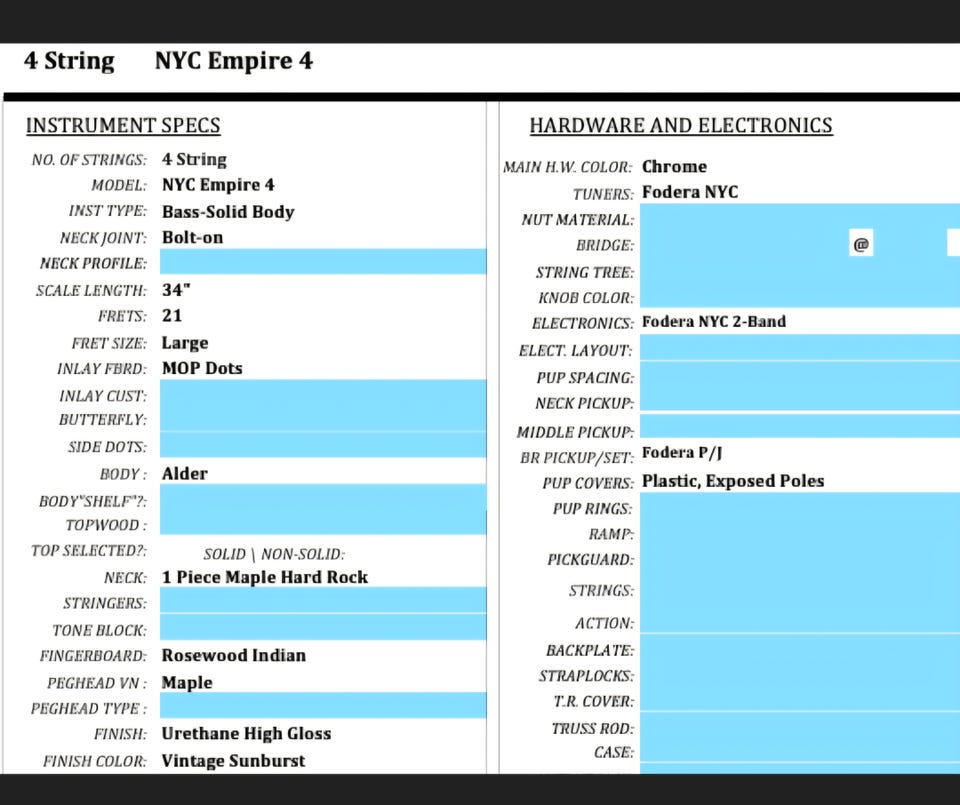Click the empty STRINGERS field
The image size is (960, 805).
(323, 601)
